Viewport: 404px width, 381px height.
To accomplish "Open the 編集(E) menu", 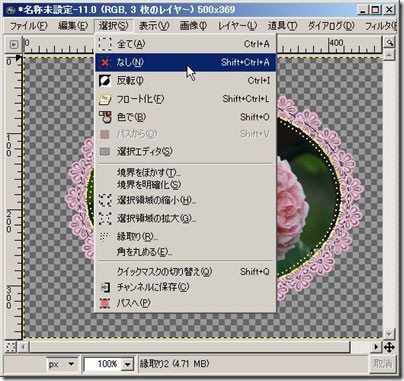I will pos(73,26).
